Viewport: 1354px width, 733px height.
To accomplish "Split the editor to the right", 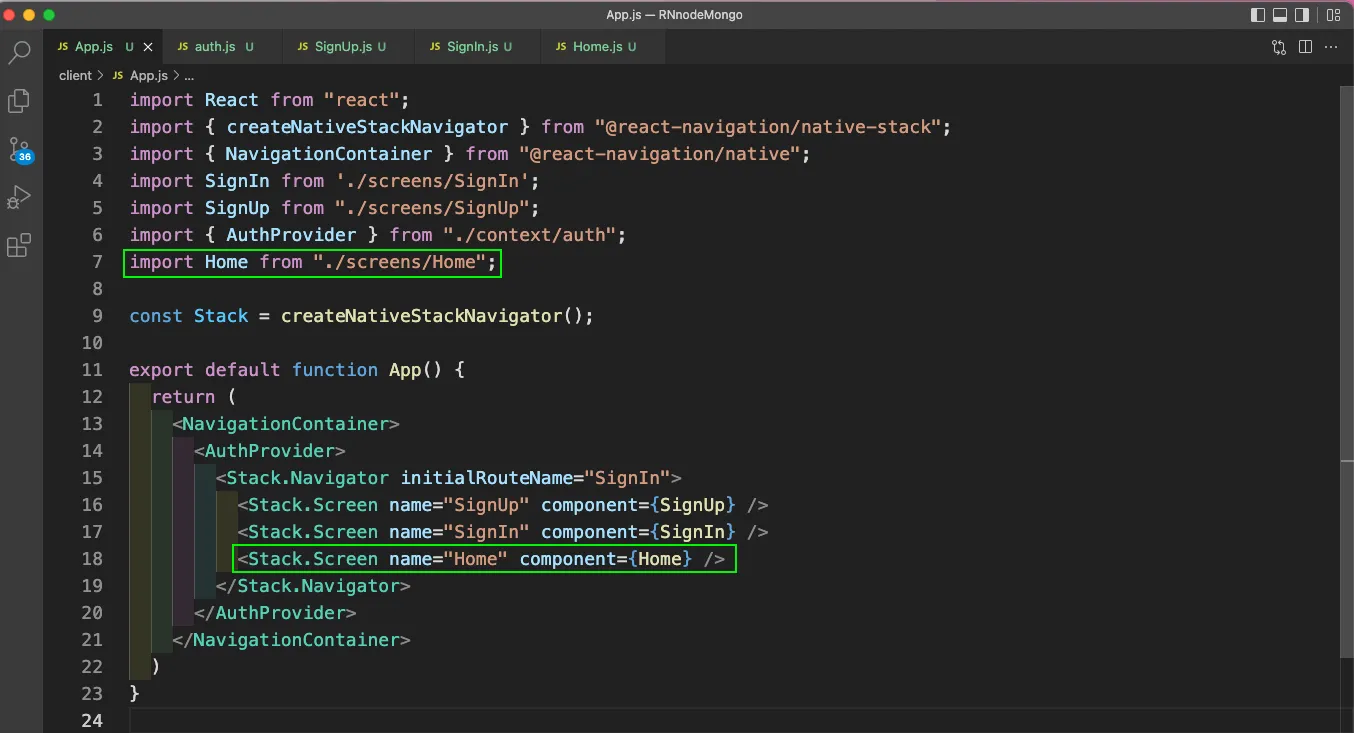I will pyautogui.click(x=1305, y=47).
